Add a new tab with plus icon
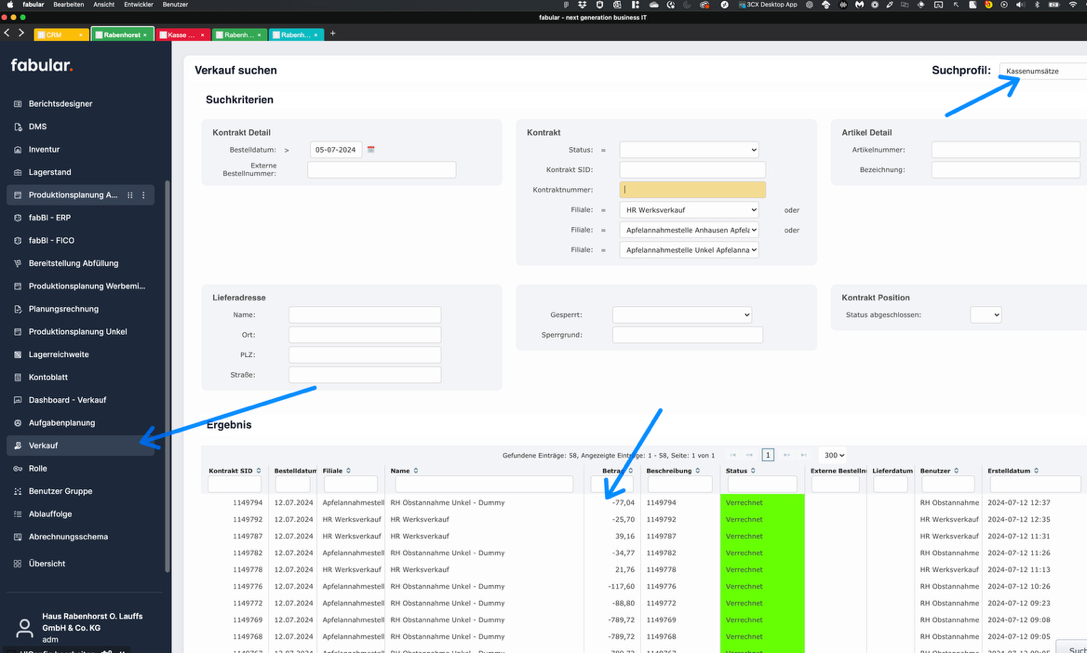Image resolution: width=1087 pixels, height=653 pixels. [x=333, y=34]
